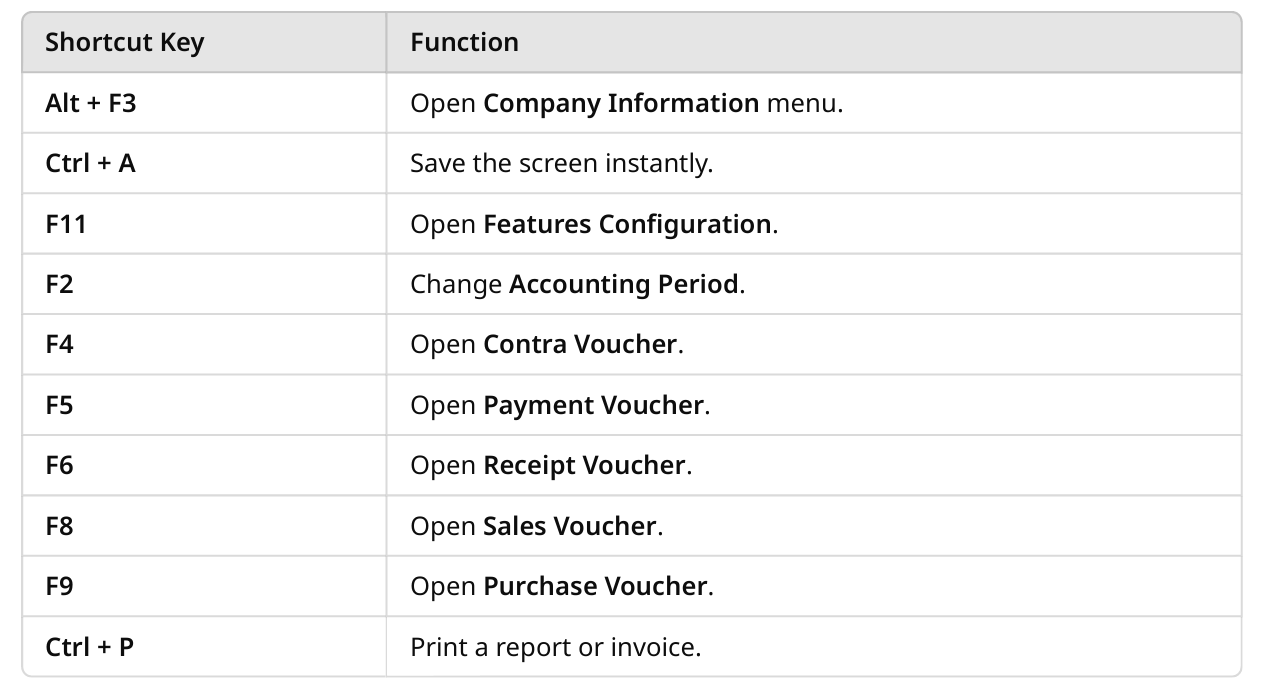1274x691 pixels.
Task: Click the Purchase Voucher bold text
Action: click(x=596, y=586)
